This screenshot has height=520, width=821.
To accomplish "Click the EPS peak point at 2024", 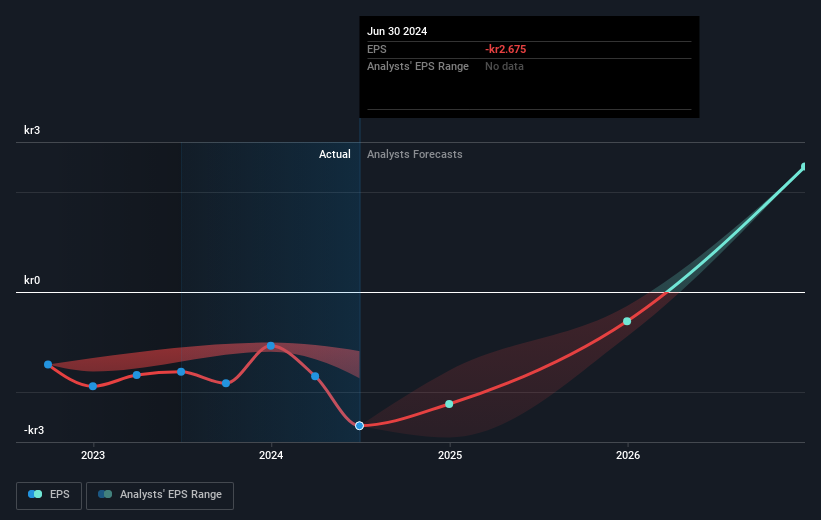I will click(271, 346).
